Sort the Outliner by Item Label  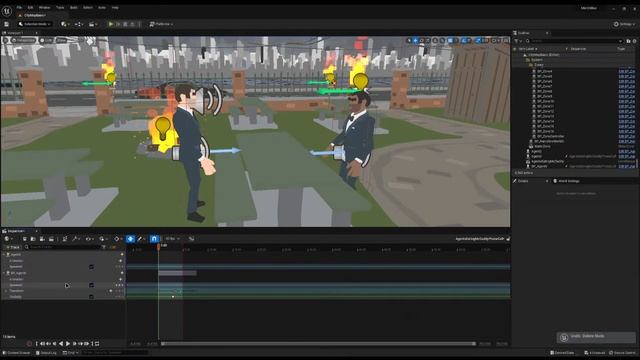click(527, 49)
